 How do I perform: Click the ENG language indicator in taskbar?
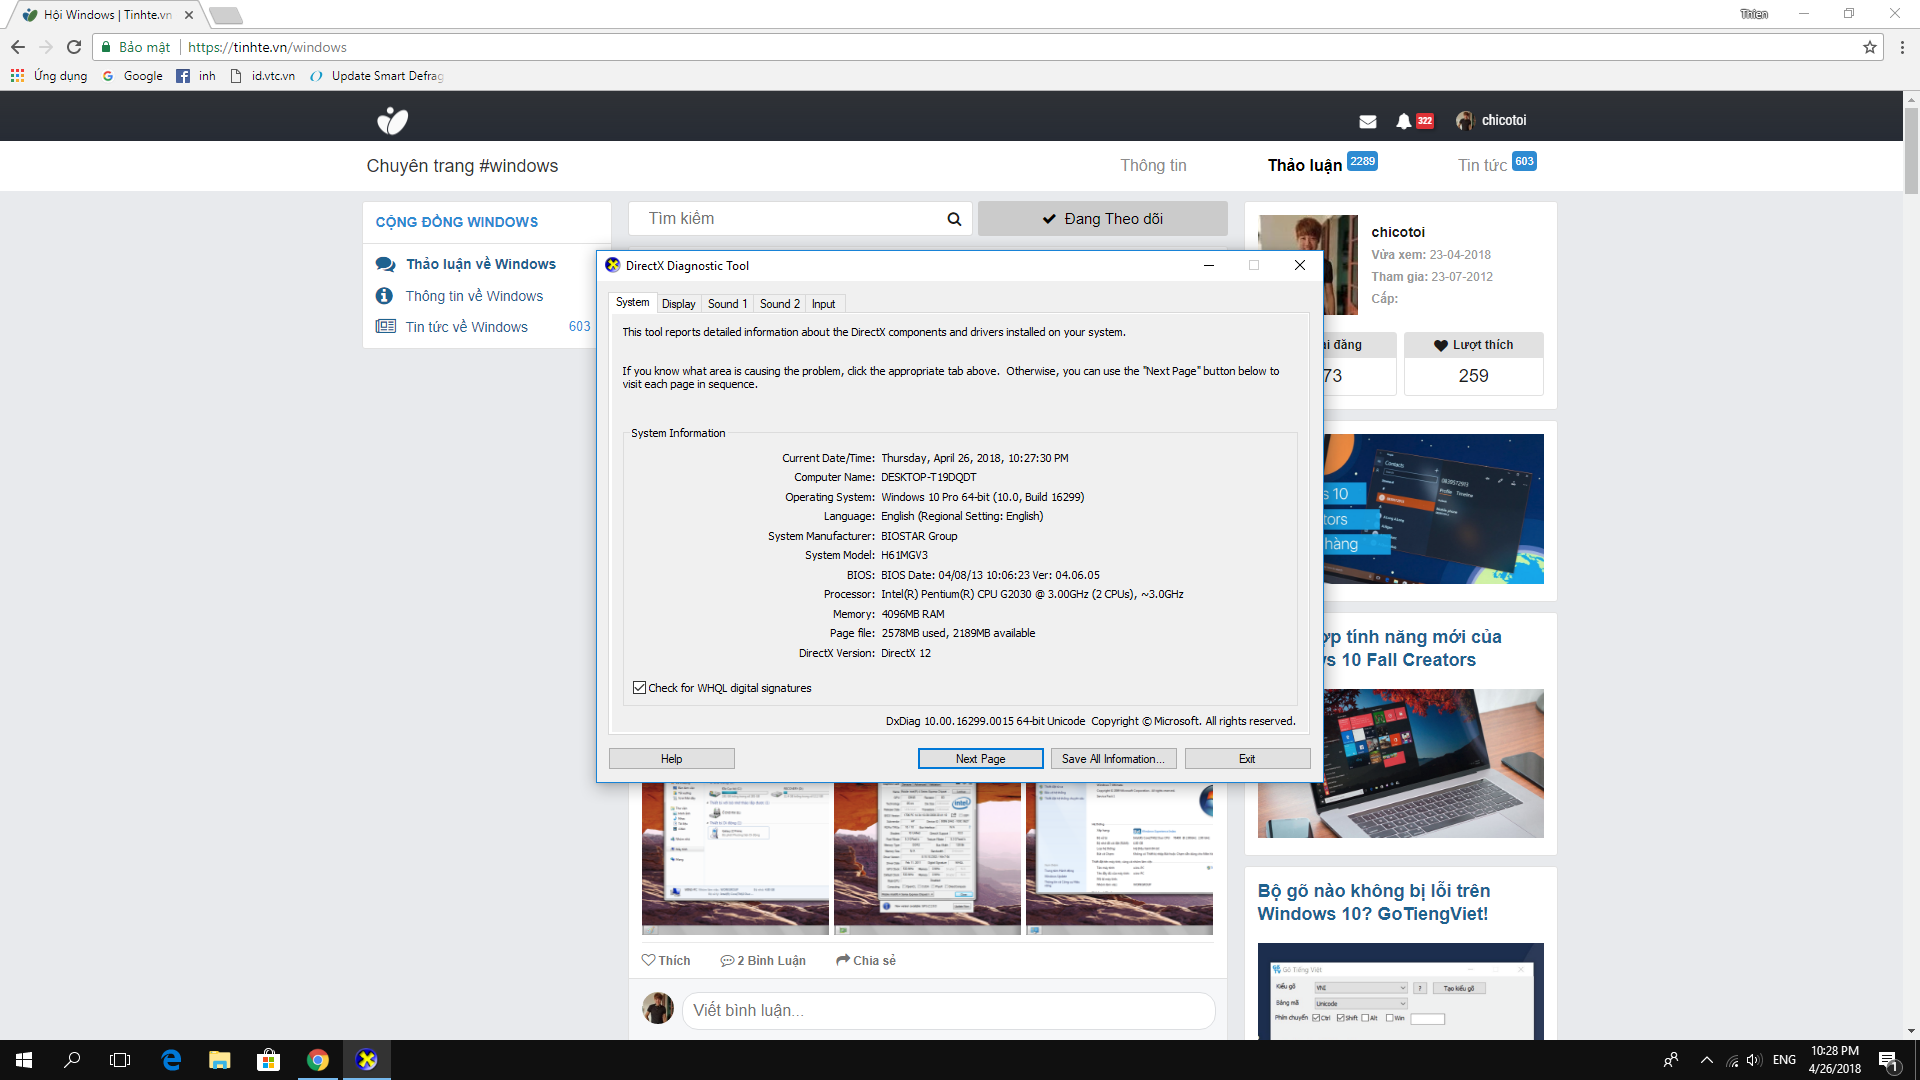coord(1784,1060)
